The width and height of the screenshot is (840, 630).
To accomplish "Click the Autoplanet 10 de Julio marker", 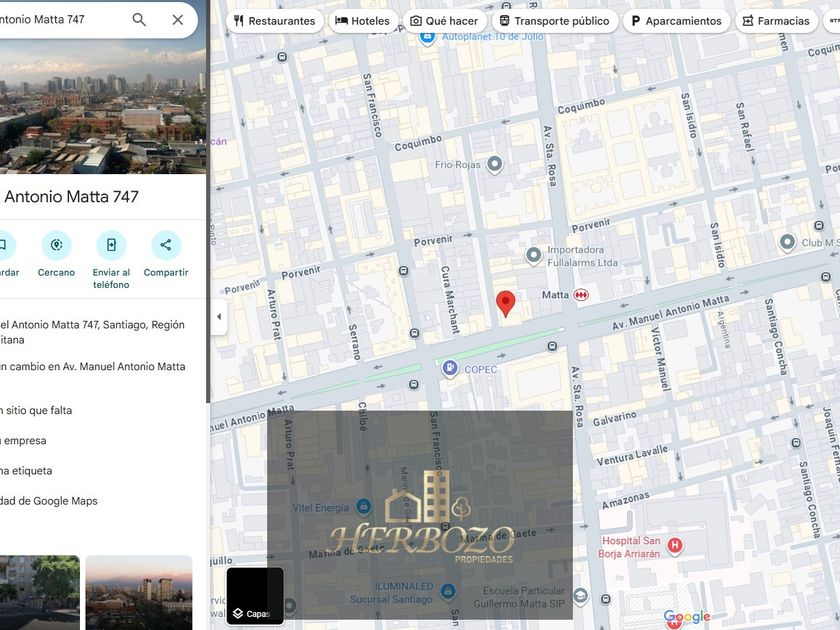I will [427, 38].
